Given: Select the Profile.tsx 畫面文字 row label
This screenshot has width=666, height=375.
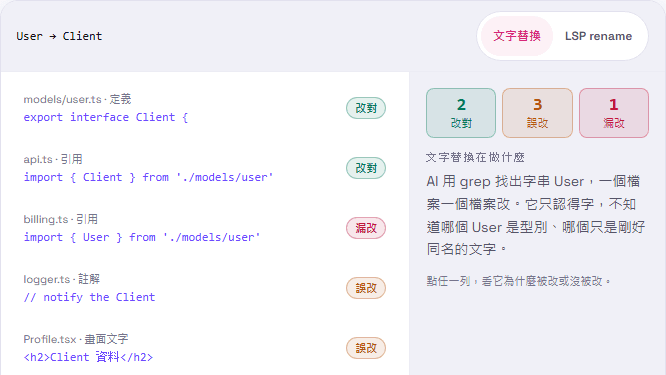Looking at the screenshot, I should point(76,339).
